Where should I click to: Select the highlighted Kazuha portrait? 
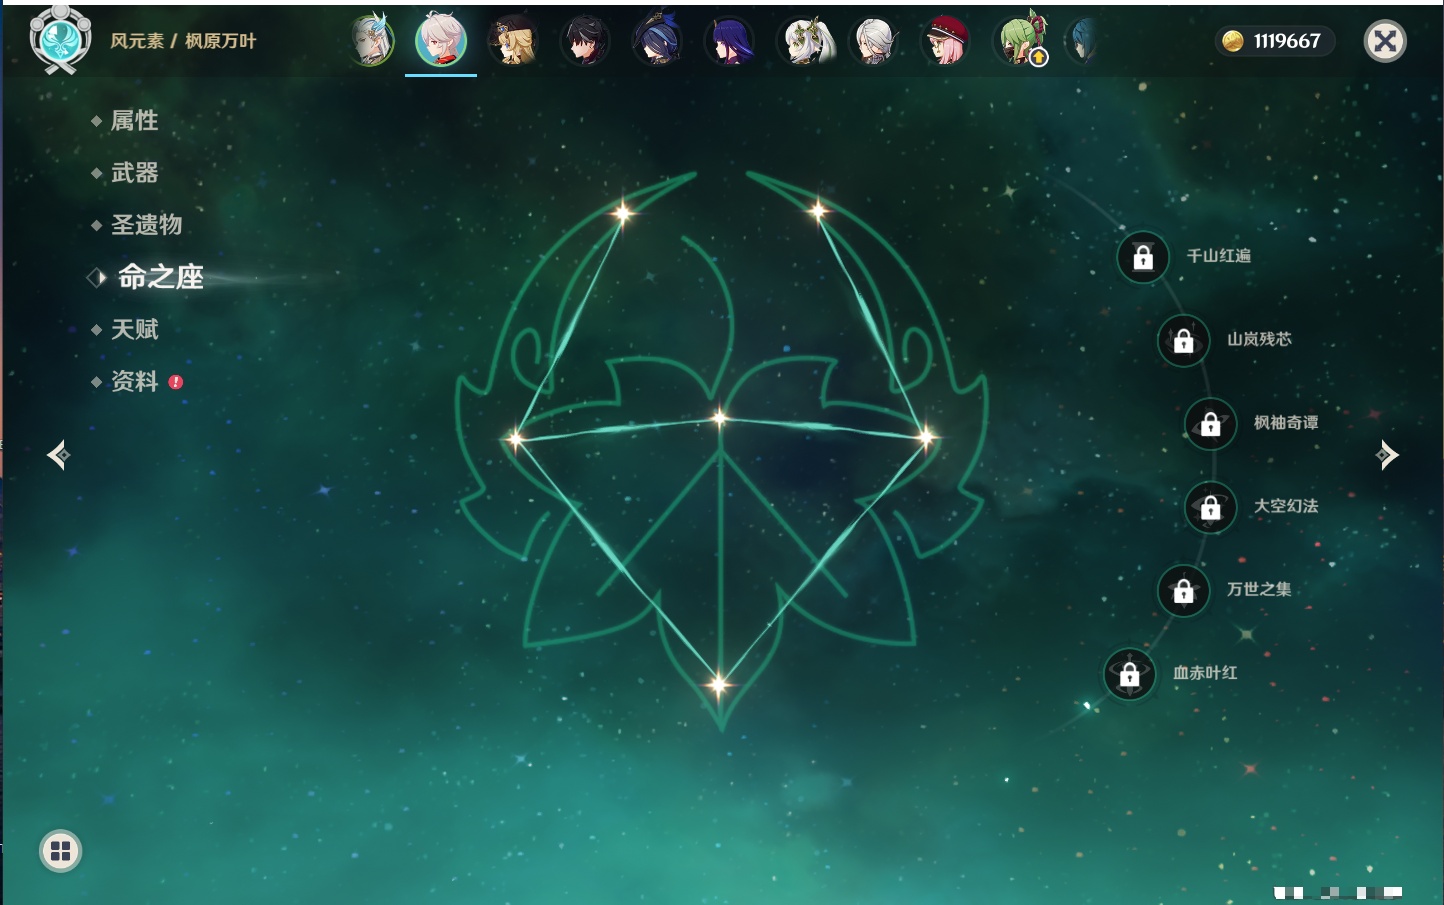pos(441,40)
